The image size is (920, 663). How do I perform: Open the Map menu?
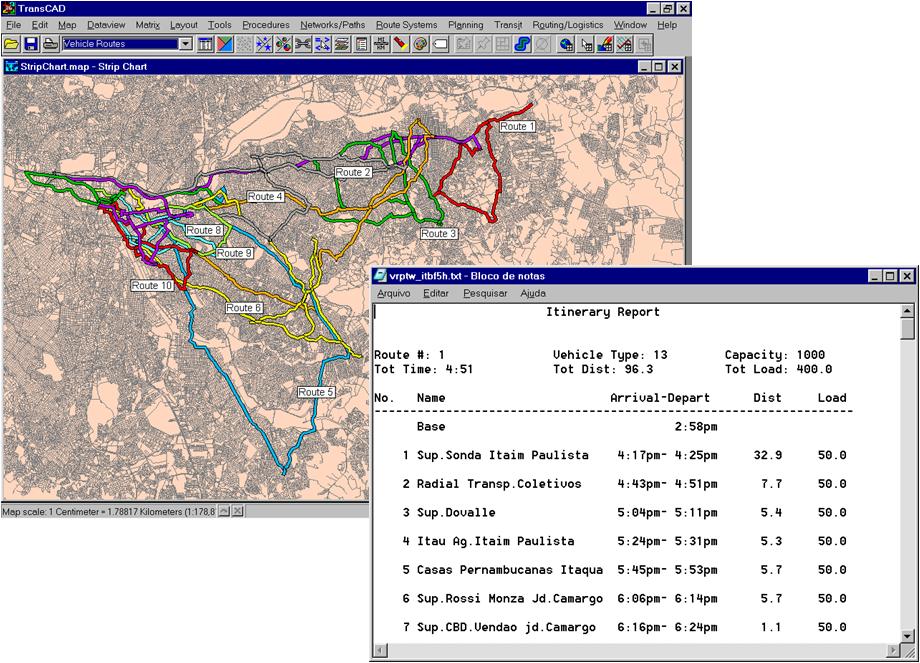point(67,25)
